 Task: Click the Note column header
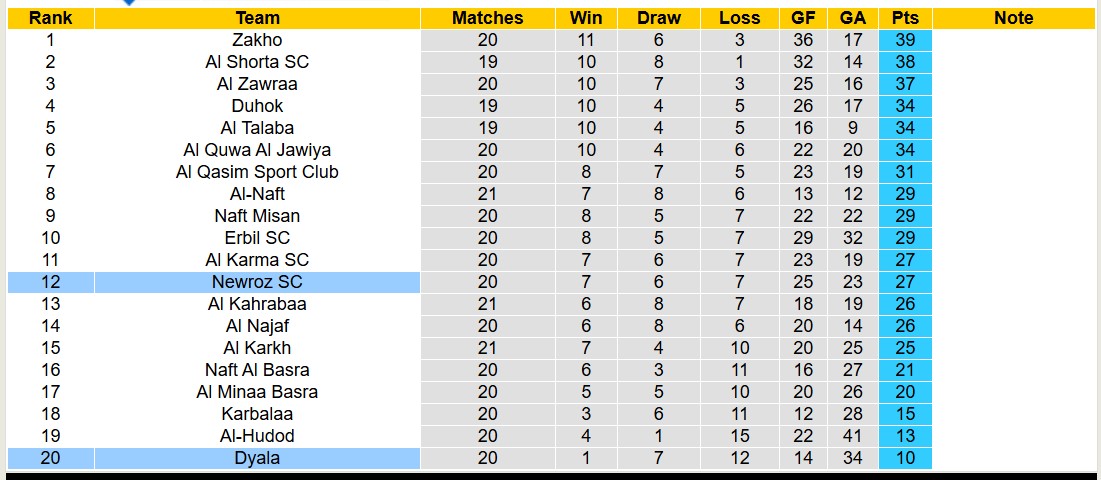pyautogui.click(x=1014, y=18)
